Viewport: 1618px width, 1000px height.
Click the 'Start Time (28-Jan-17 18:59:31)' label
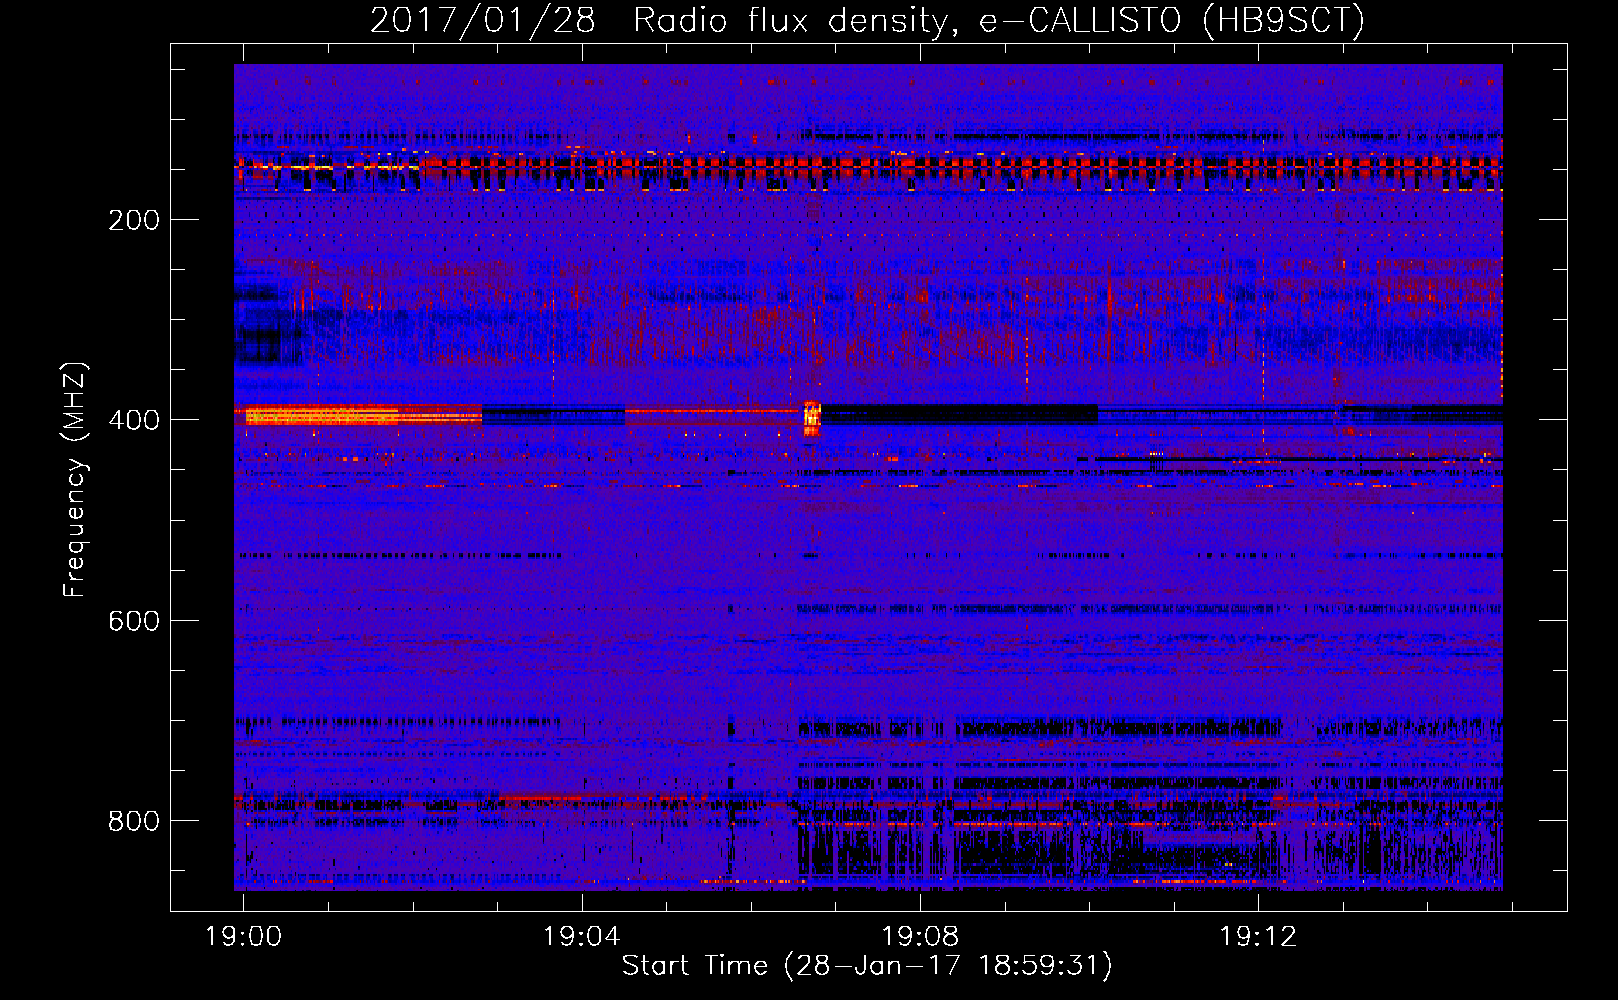(x=867, y=966)
